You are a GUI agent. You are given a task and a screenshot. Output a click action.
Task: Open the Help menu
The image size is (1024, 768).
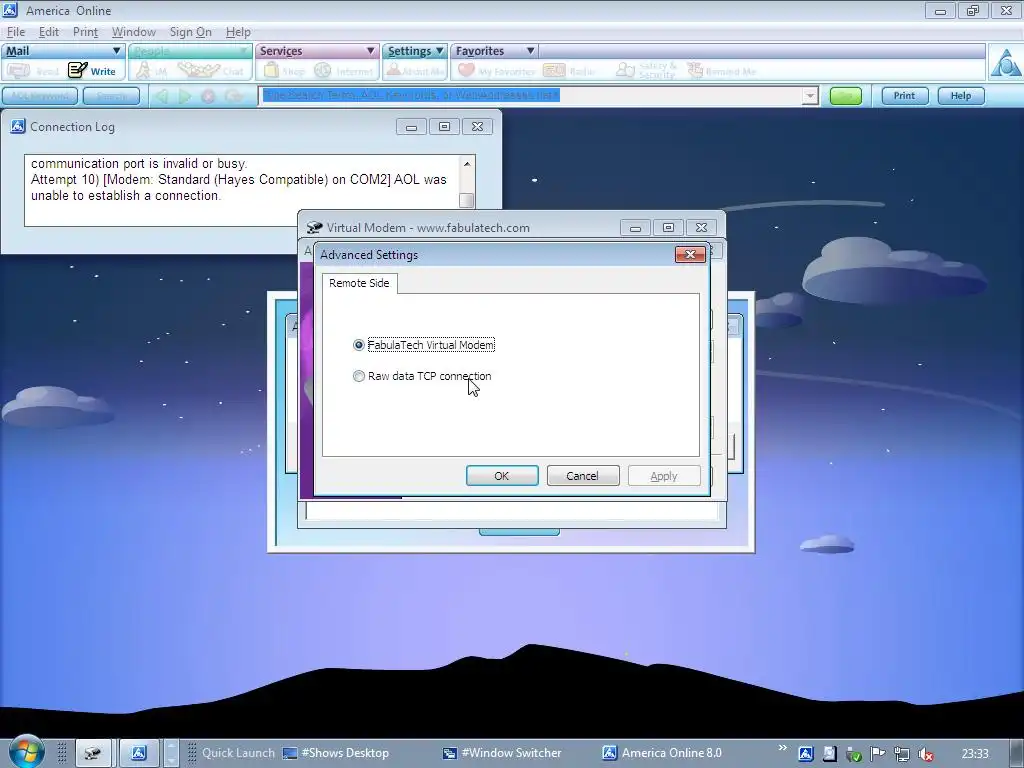[238, 32]
